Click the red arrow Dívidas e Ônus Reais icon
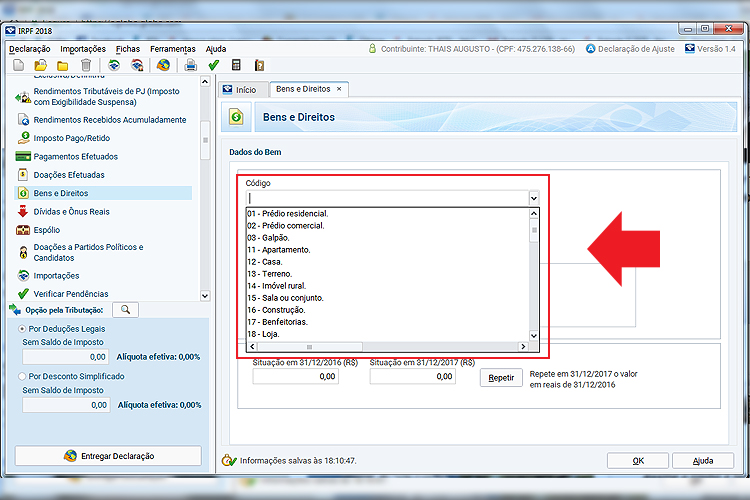The image size is (750, 500). (22, 211)
